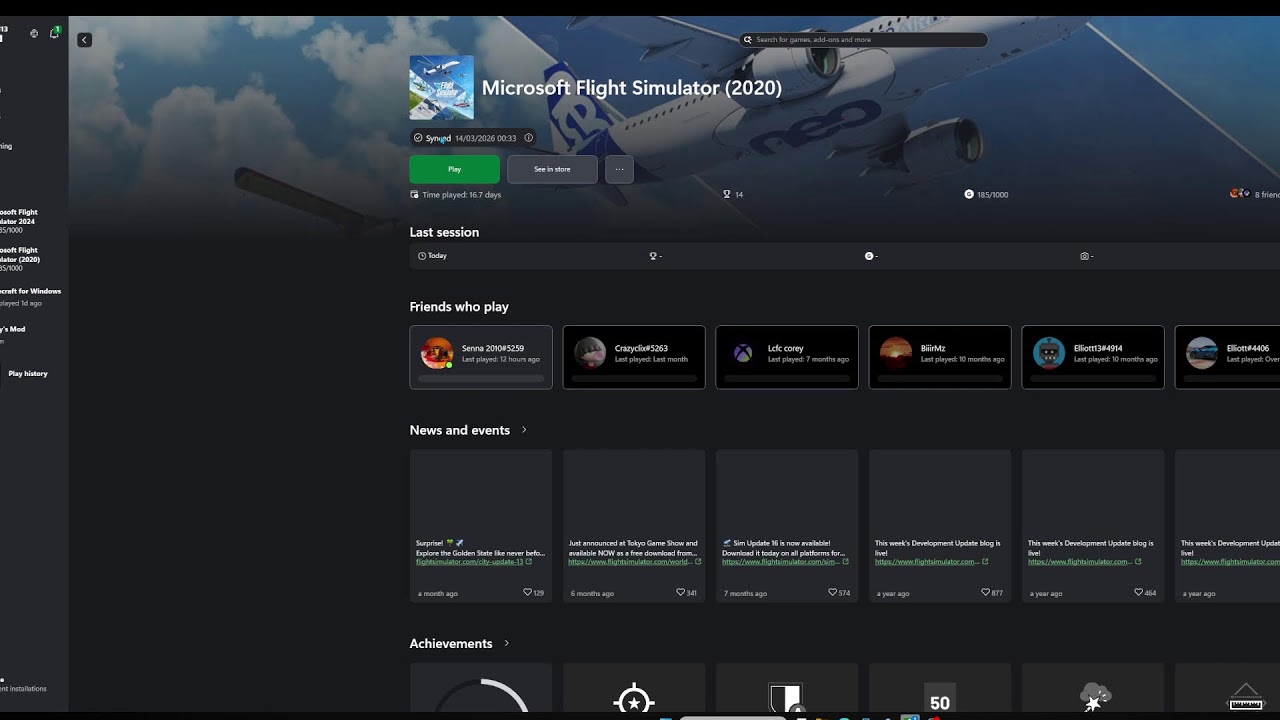Click in the search games field
This screenshot has height=720, width=1280.
pyautogui.click(x=863, y=40)
